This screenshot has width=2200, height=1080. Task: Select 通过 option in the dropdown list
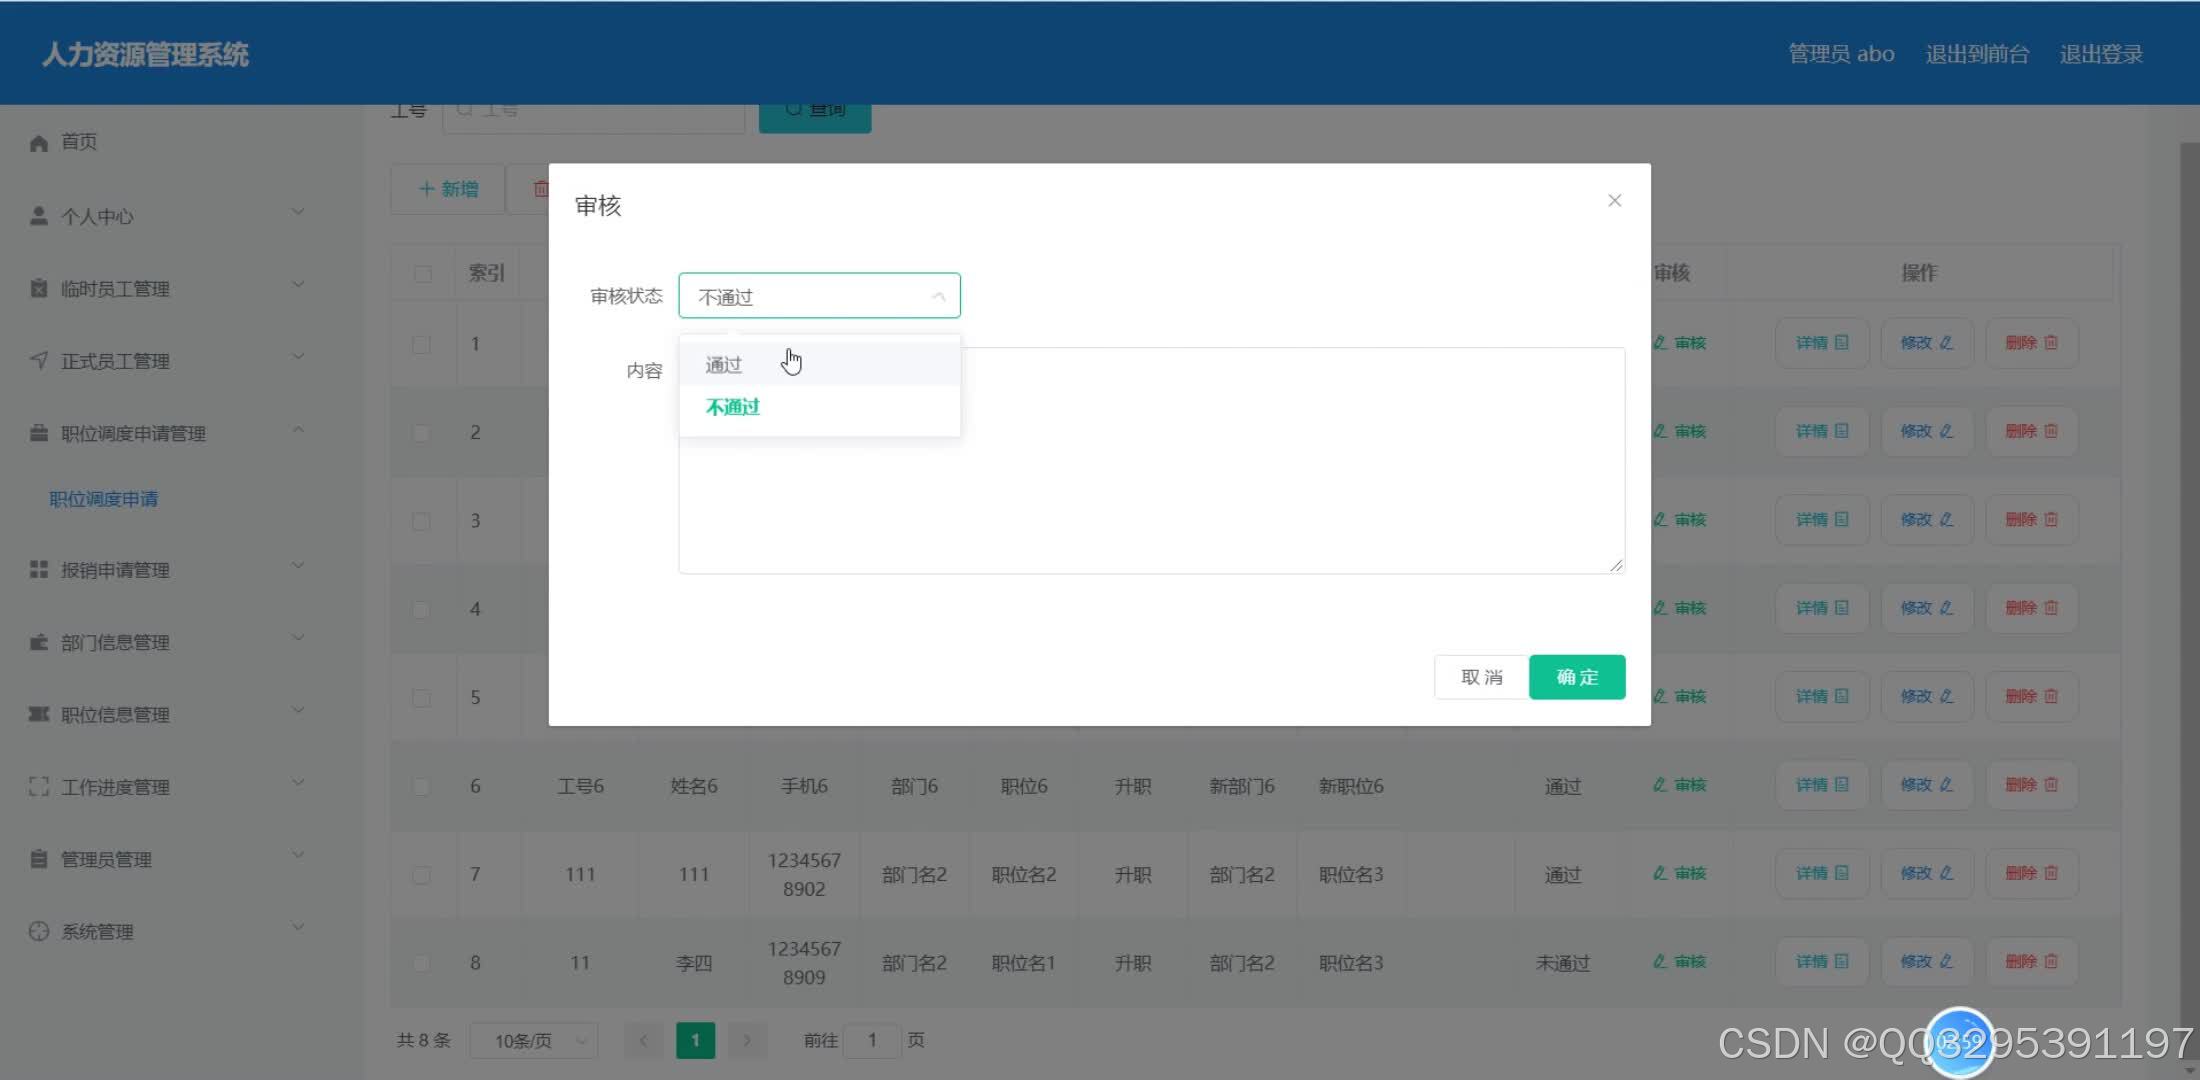819,364
